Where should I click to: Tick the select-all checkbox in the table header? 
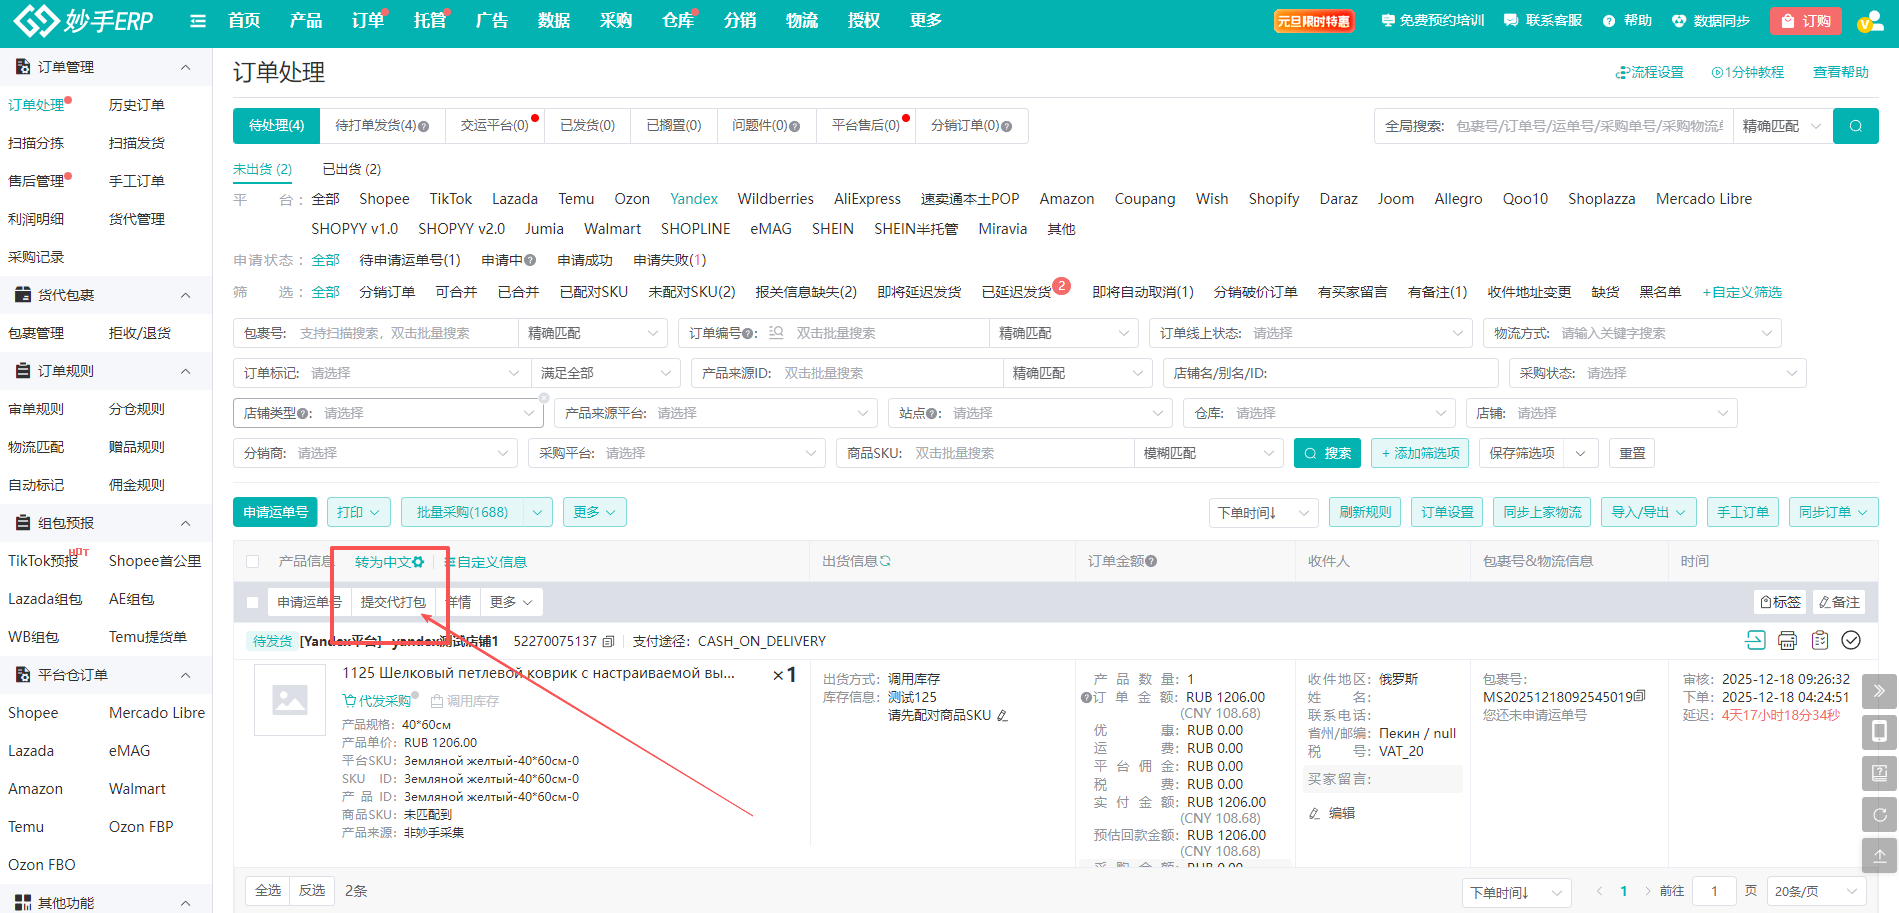click(x=253, y=562)
